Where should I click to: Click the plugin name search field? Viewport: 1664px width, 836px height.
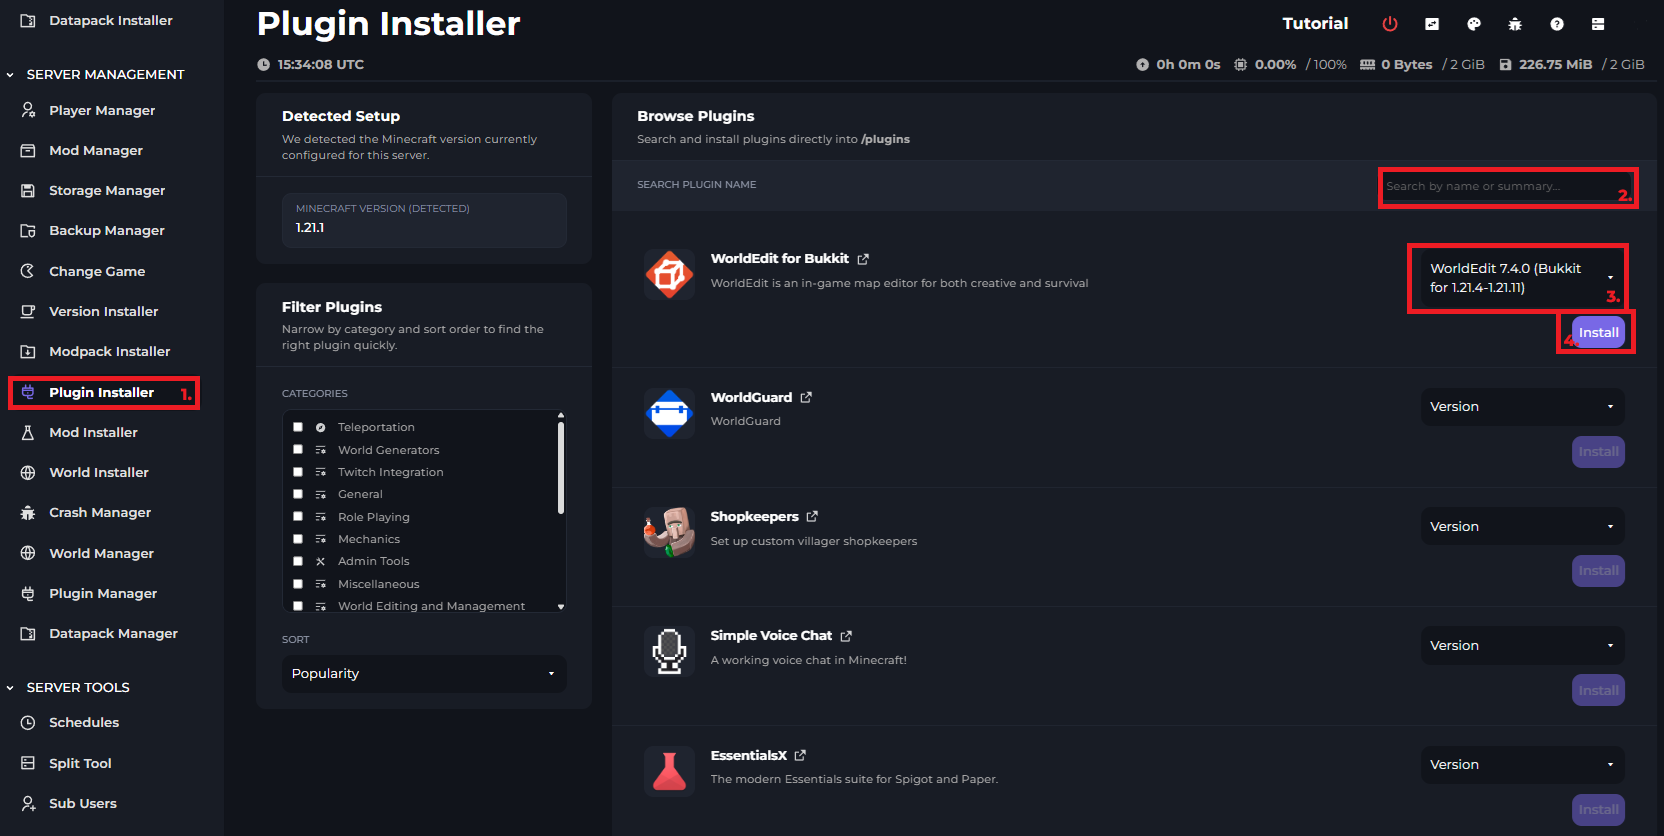[1498, 187]
